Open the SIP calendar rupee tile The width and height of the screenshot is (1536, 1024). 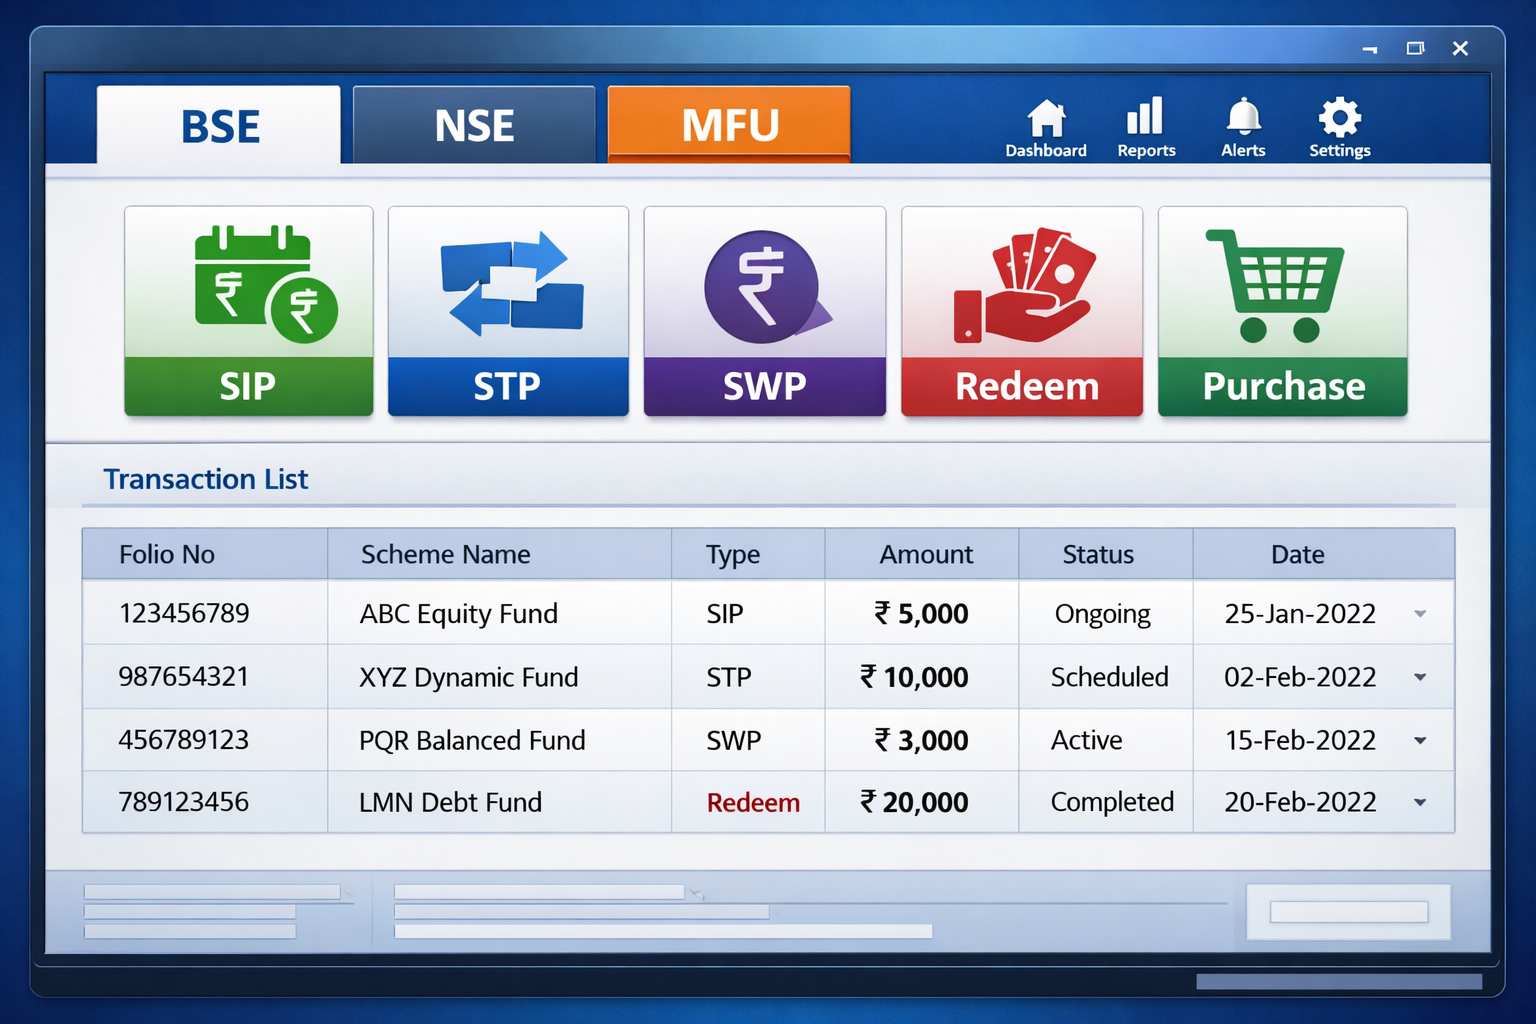(x=248, y=311)
